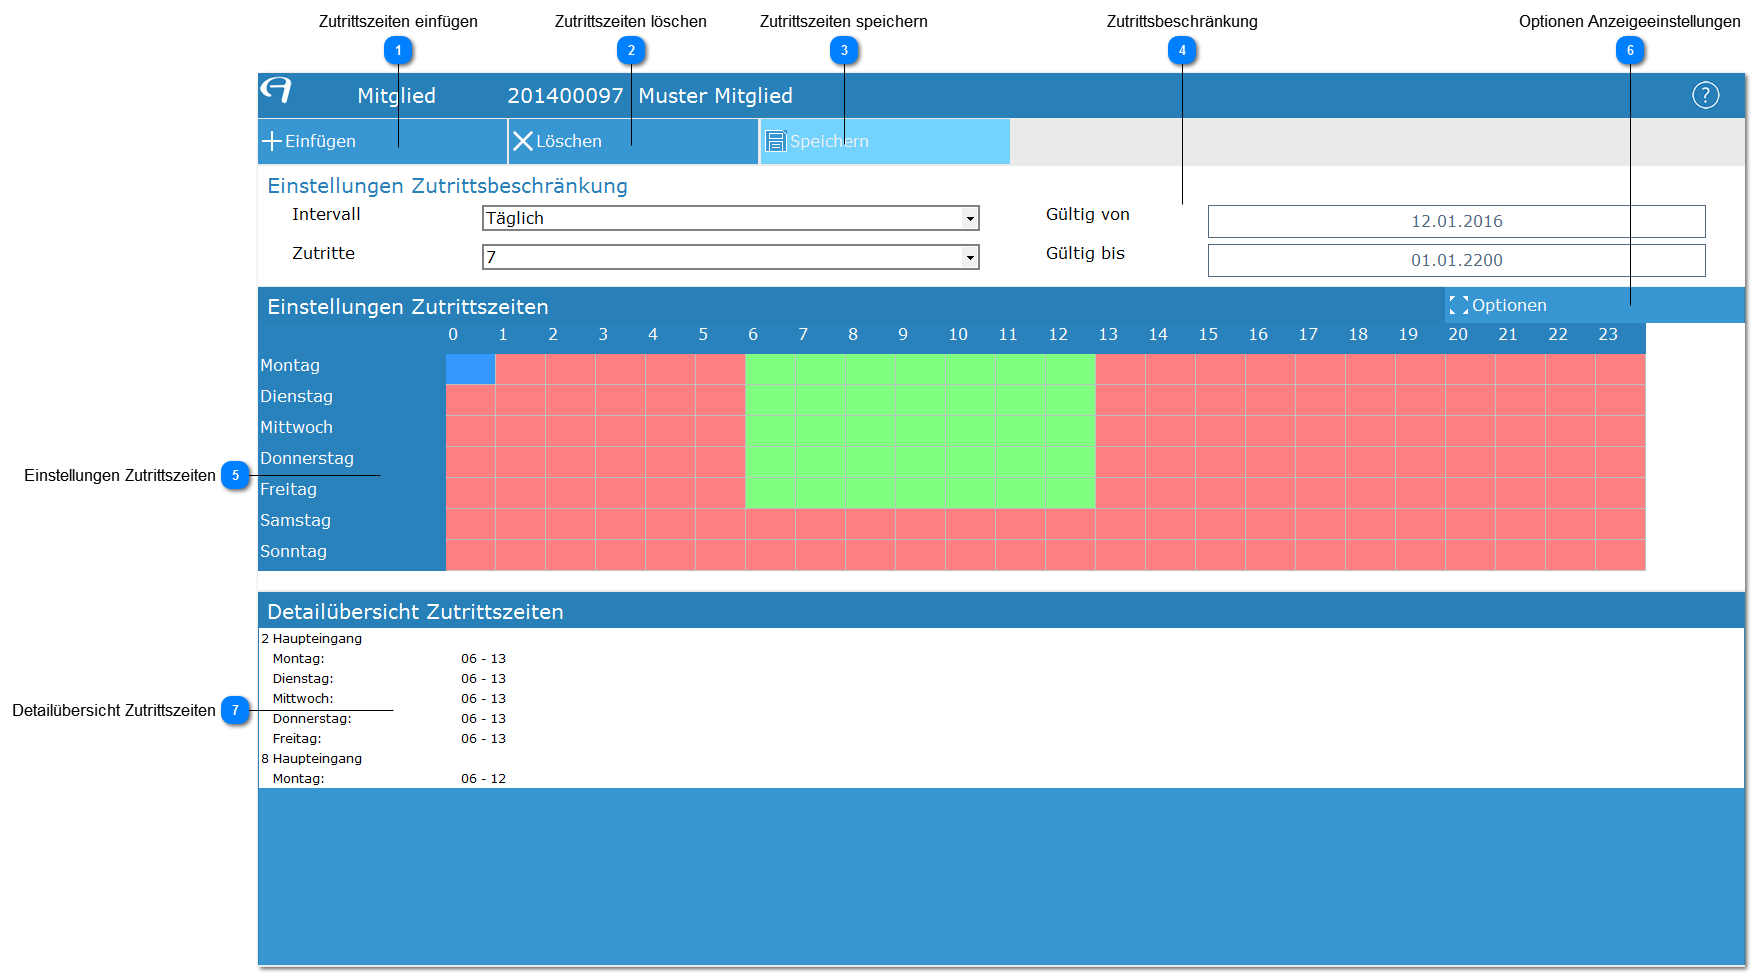
Task: Open the Optionen display settings
Action: point(1594,306)
